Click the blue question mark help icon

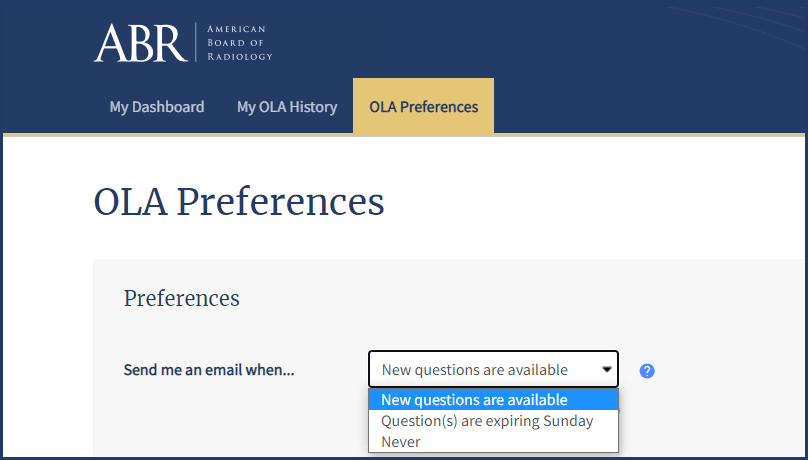click(x=647, y=371)
